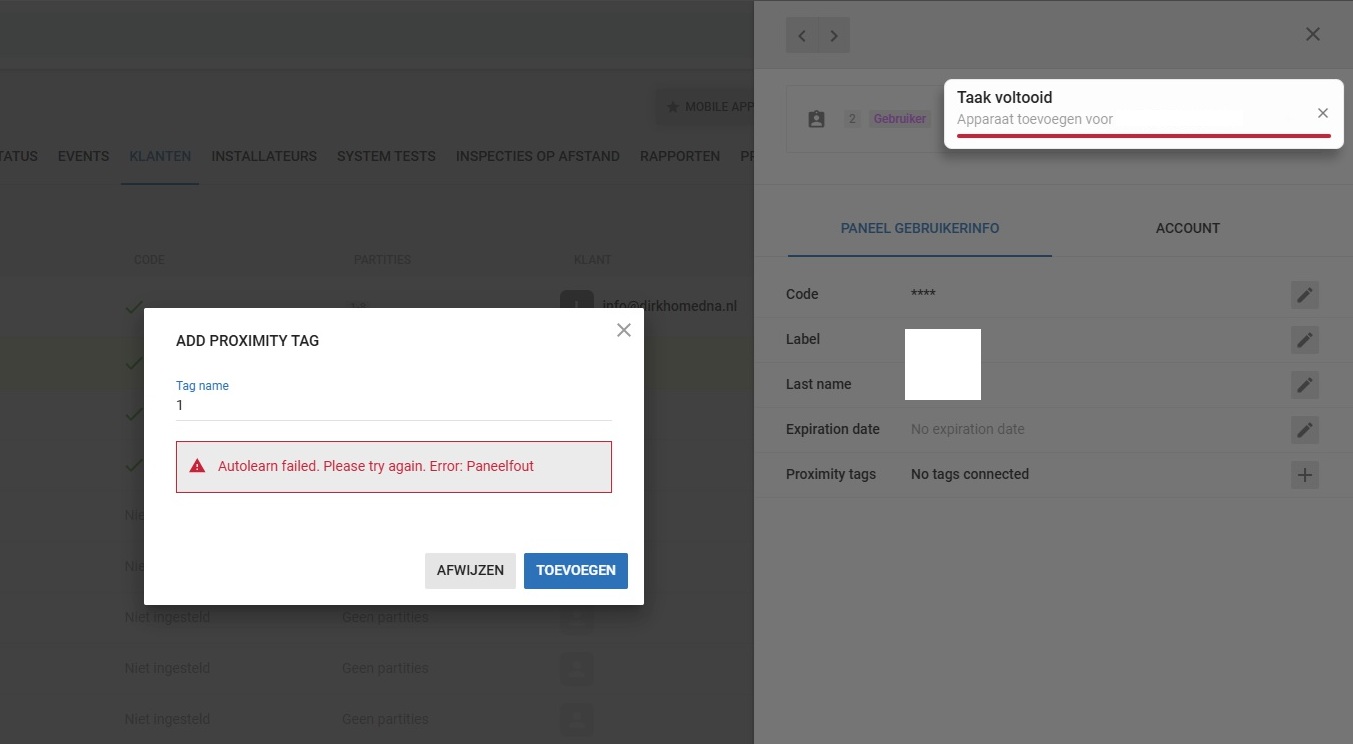Click the Toevoegen button

pyautogui.click(x=575, y=571)
